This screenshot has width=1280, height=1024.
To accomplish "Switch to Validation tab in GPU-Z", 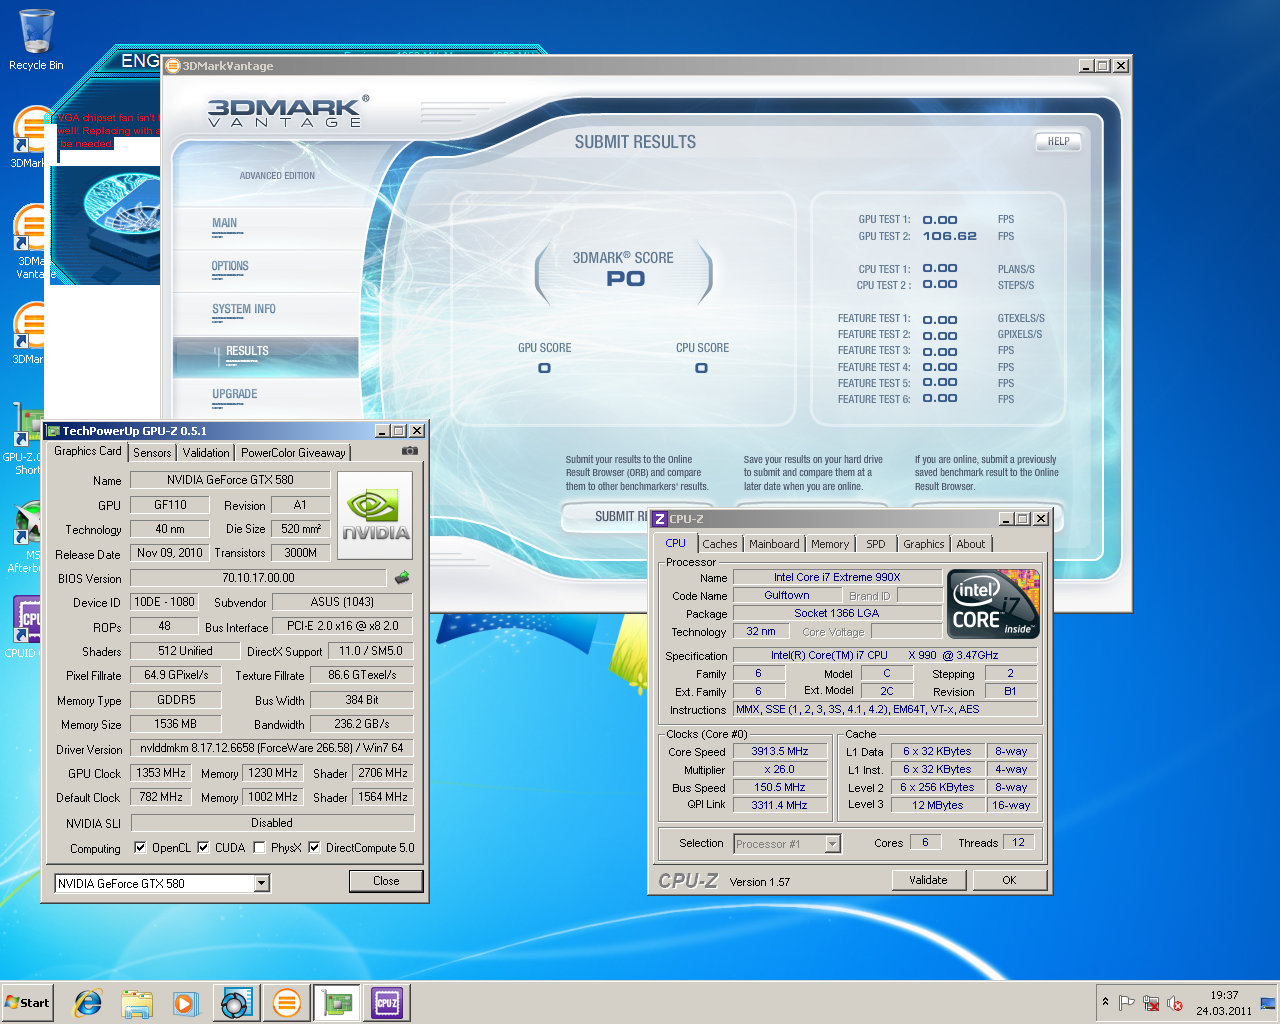I will pyautogui.click(x=206, y=453).
